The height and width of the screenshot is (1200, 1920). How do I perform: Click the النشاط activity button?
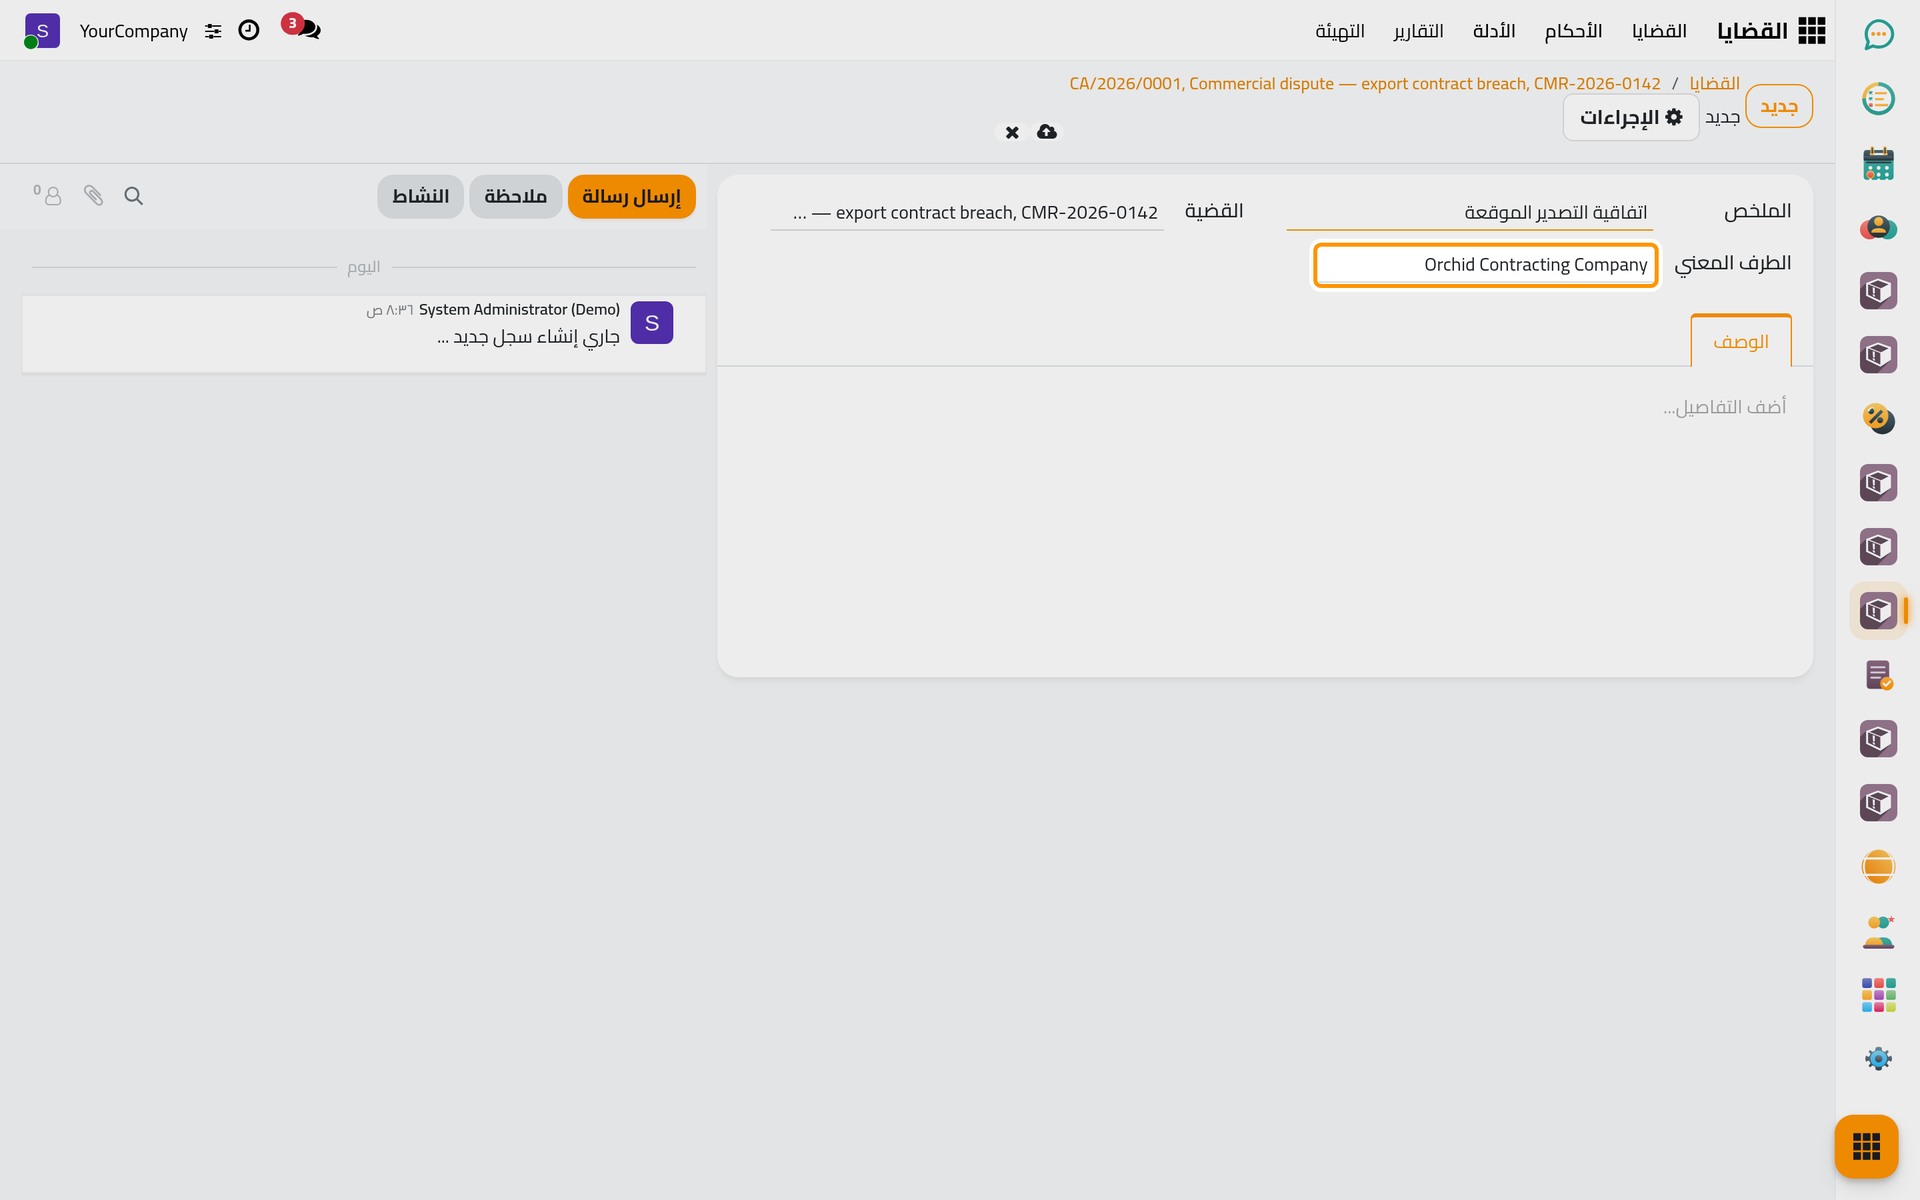[x=420, y=196]
